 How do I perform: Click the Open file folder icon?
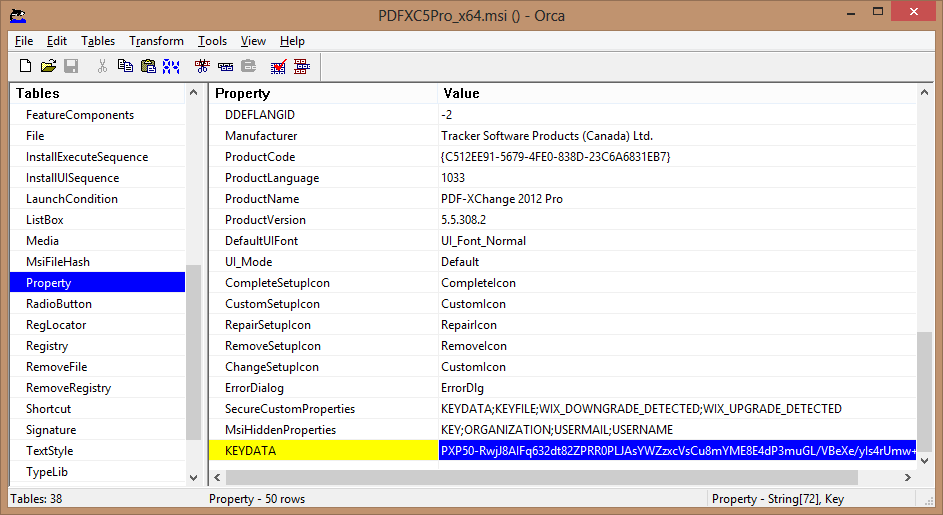tap(48, 66)
